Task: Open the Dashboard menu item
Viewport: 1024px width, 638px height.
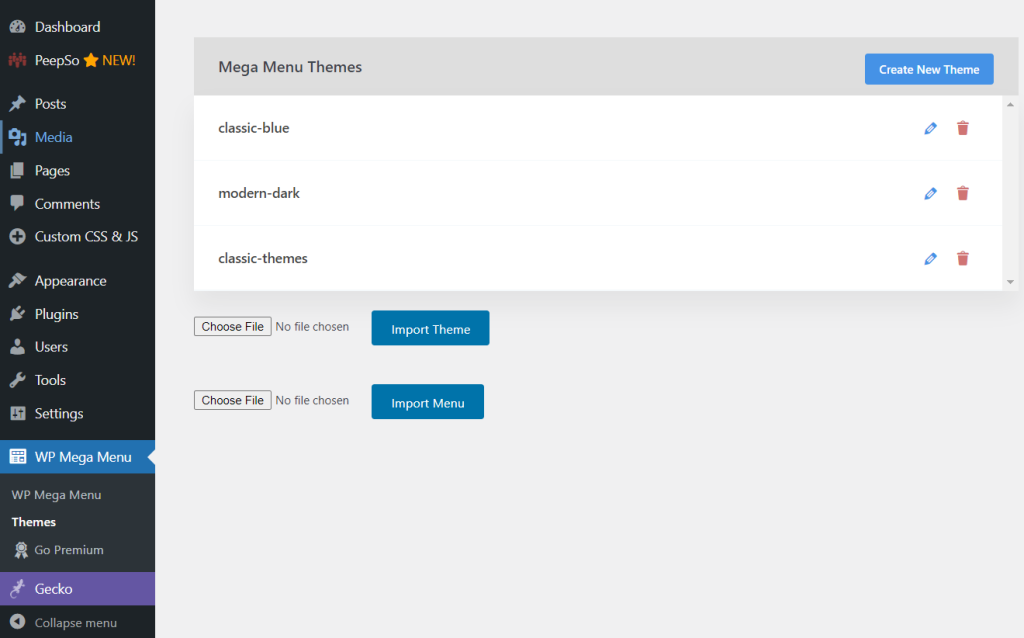Action: pyautogui.click(x=78, y=27)
